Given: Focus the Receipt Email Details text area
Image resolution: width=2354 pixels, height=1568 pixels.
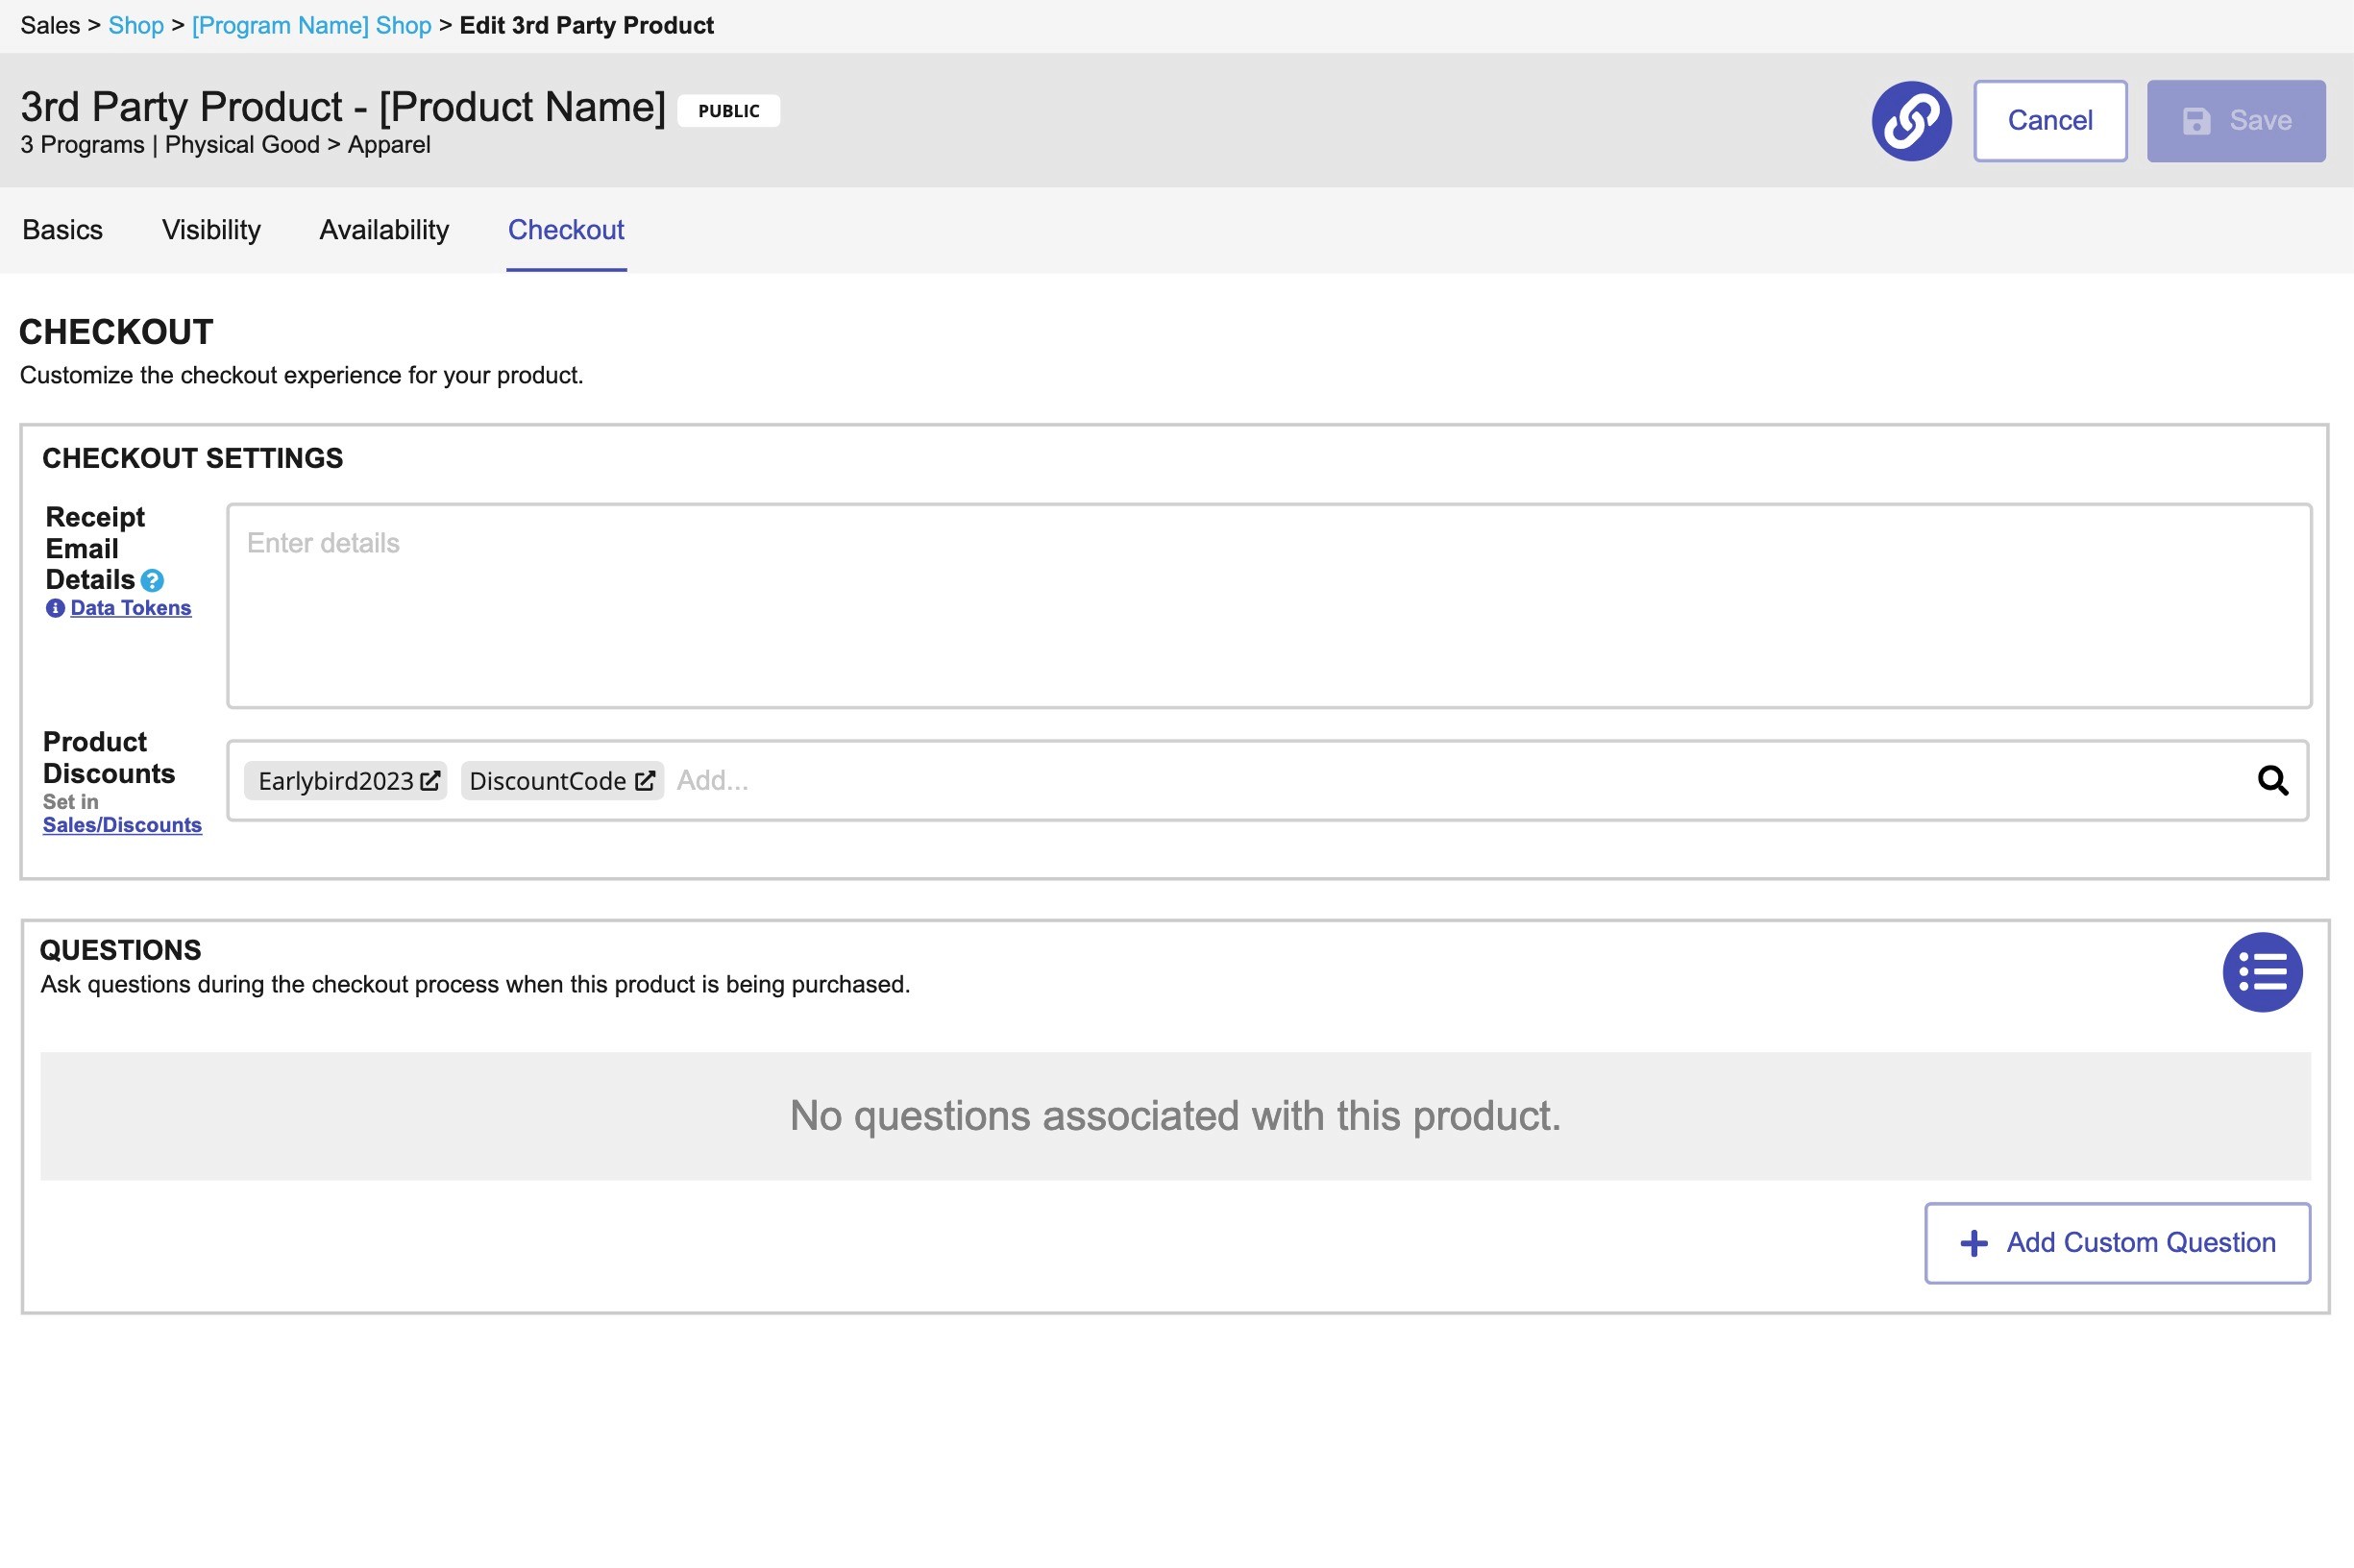Looking at the screenshot, I should coord(1268,606).
